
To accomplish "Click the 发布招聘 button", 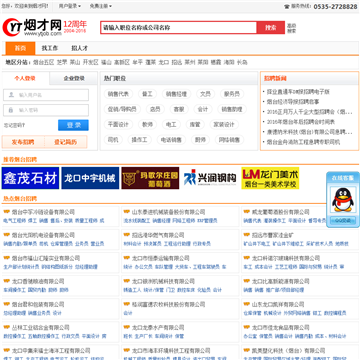I will click(23, 142).
